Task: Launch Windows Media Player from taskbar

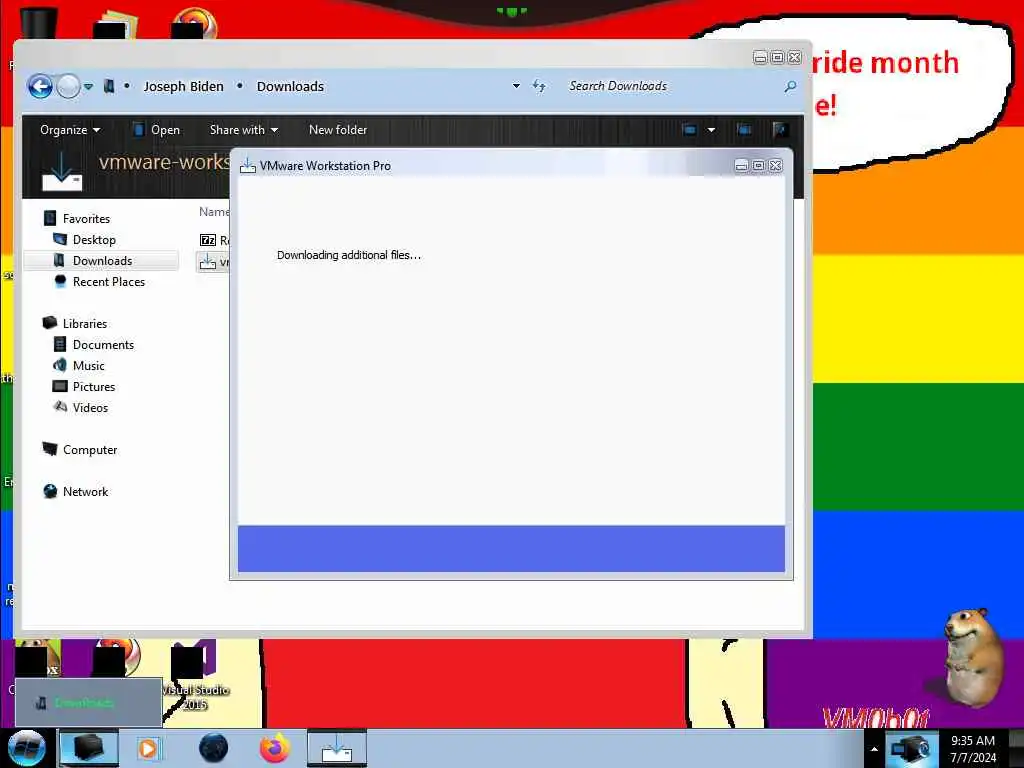Action: coord(148,748)
